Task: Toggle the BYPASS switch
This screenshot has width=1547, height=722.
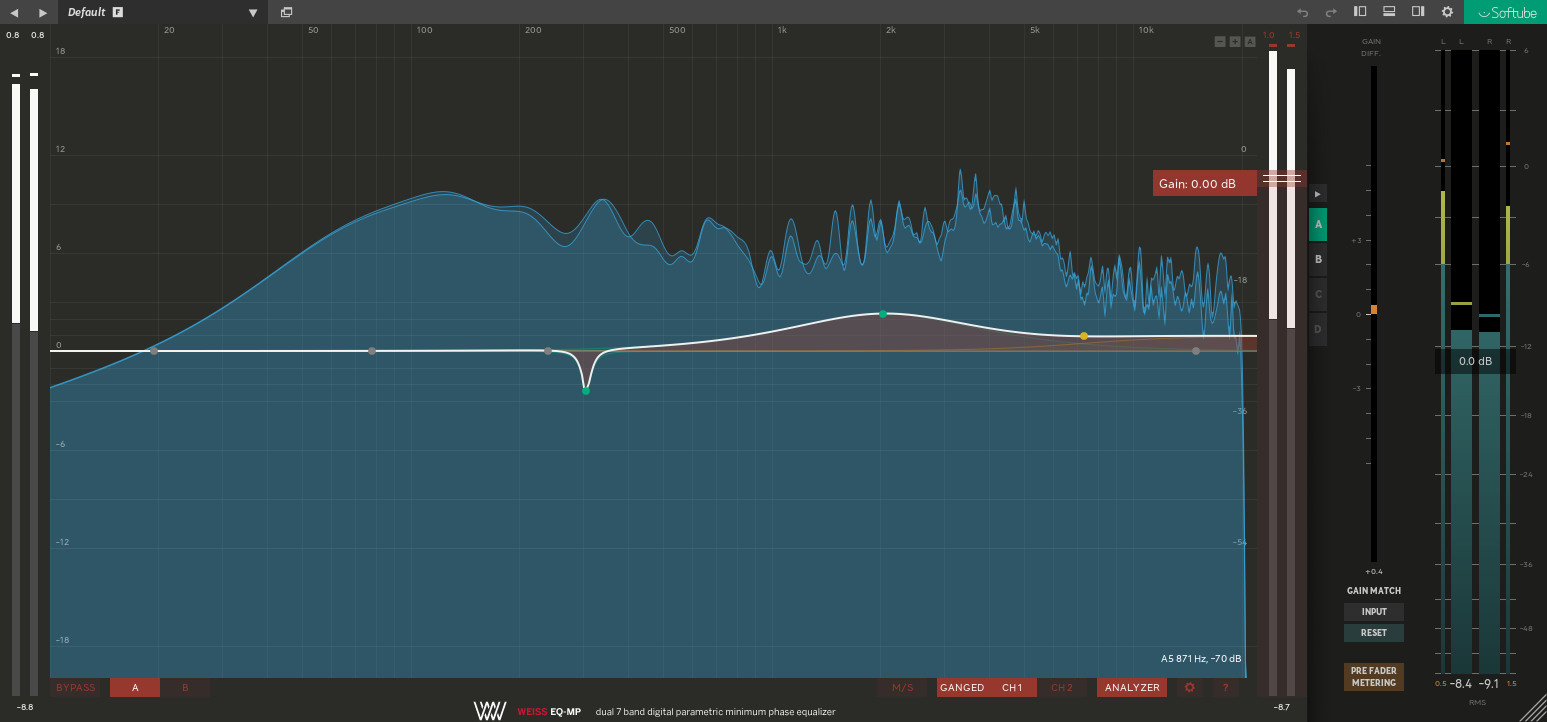Action: click(x=76, y=688)
